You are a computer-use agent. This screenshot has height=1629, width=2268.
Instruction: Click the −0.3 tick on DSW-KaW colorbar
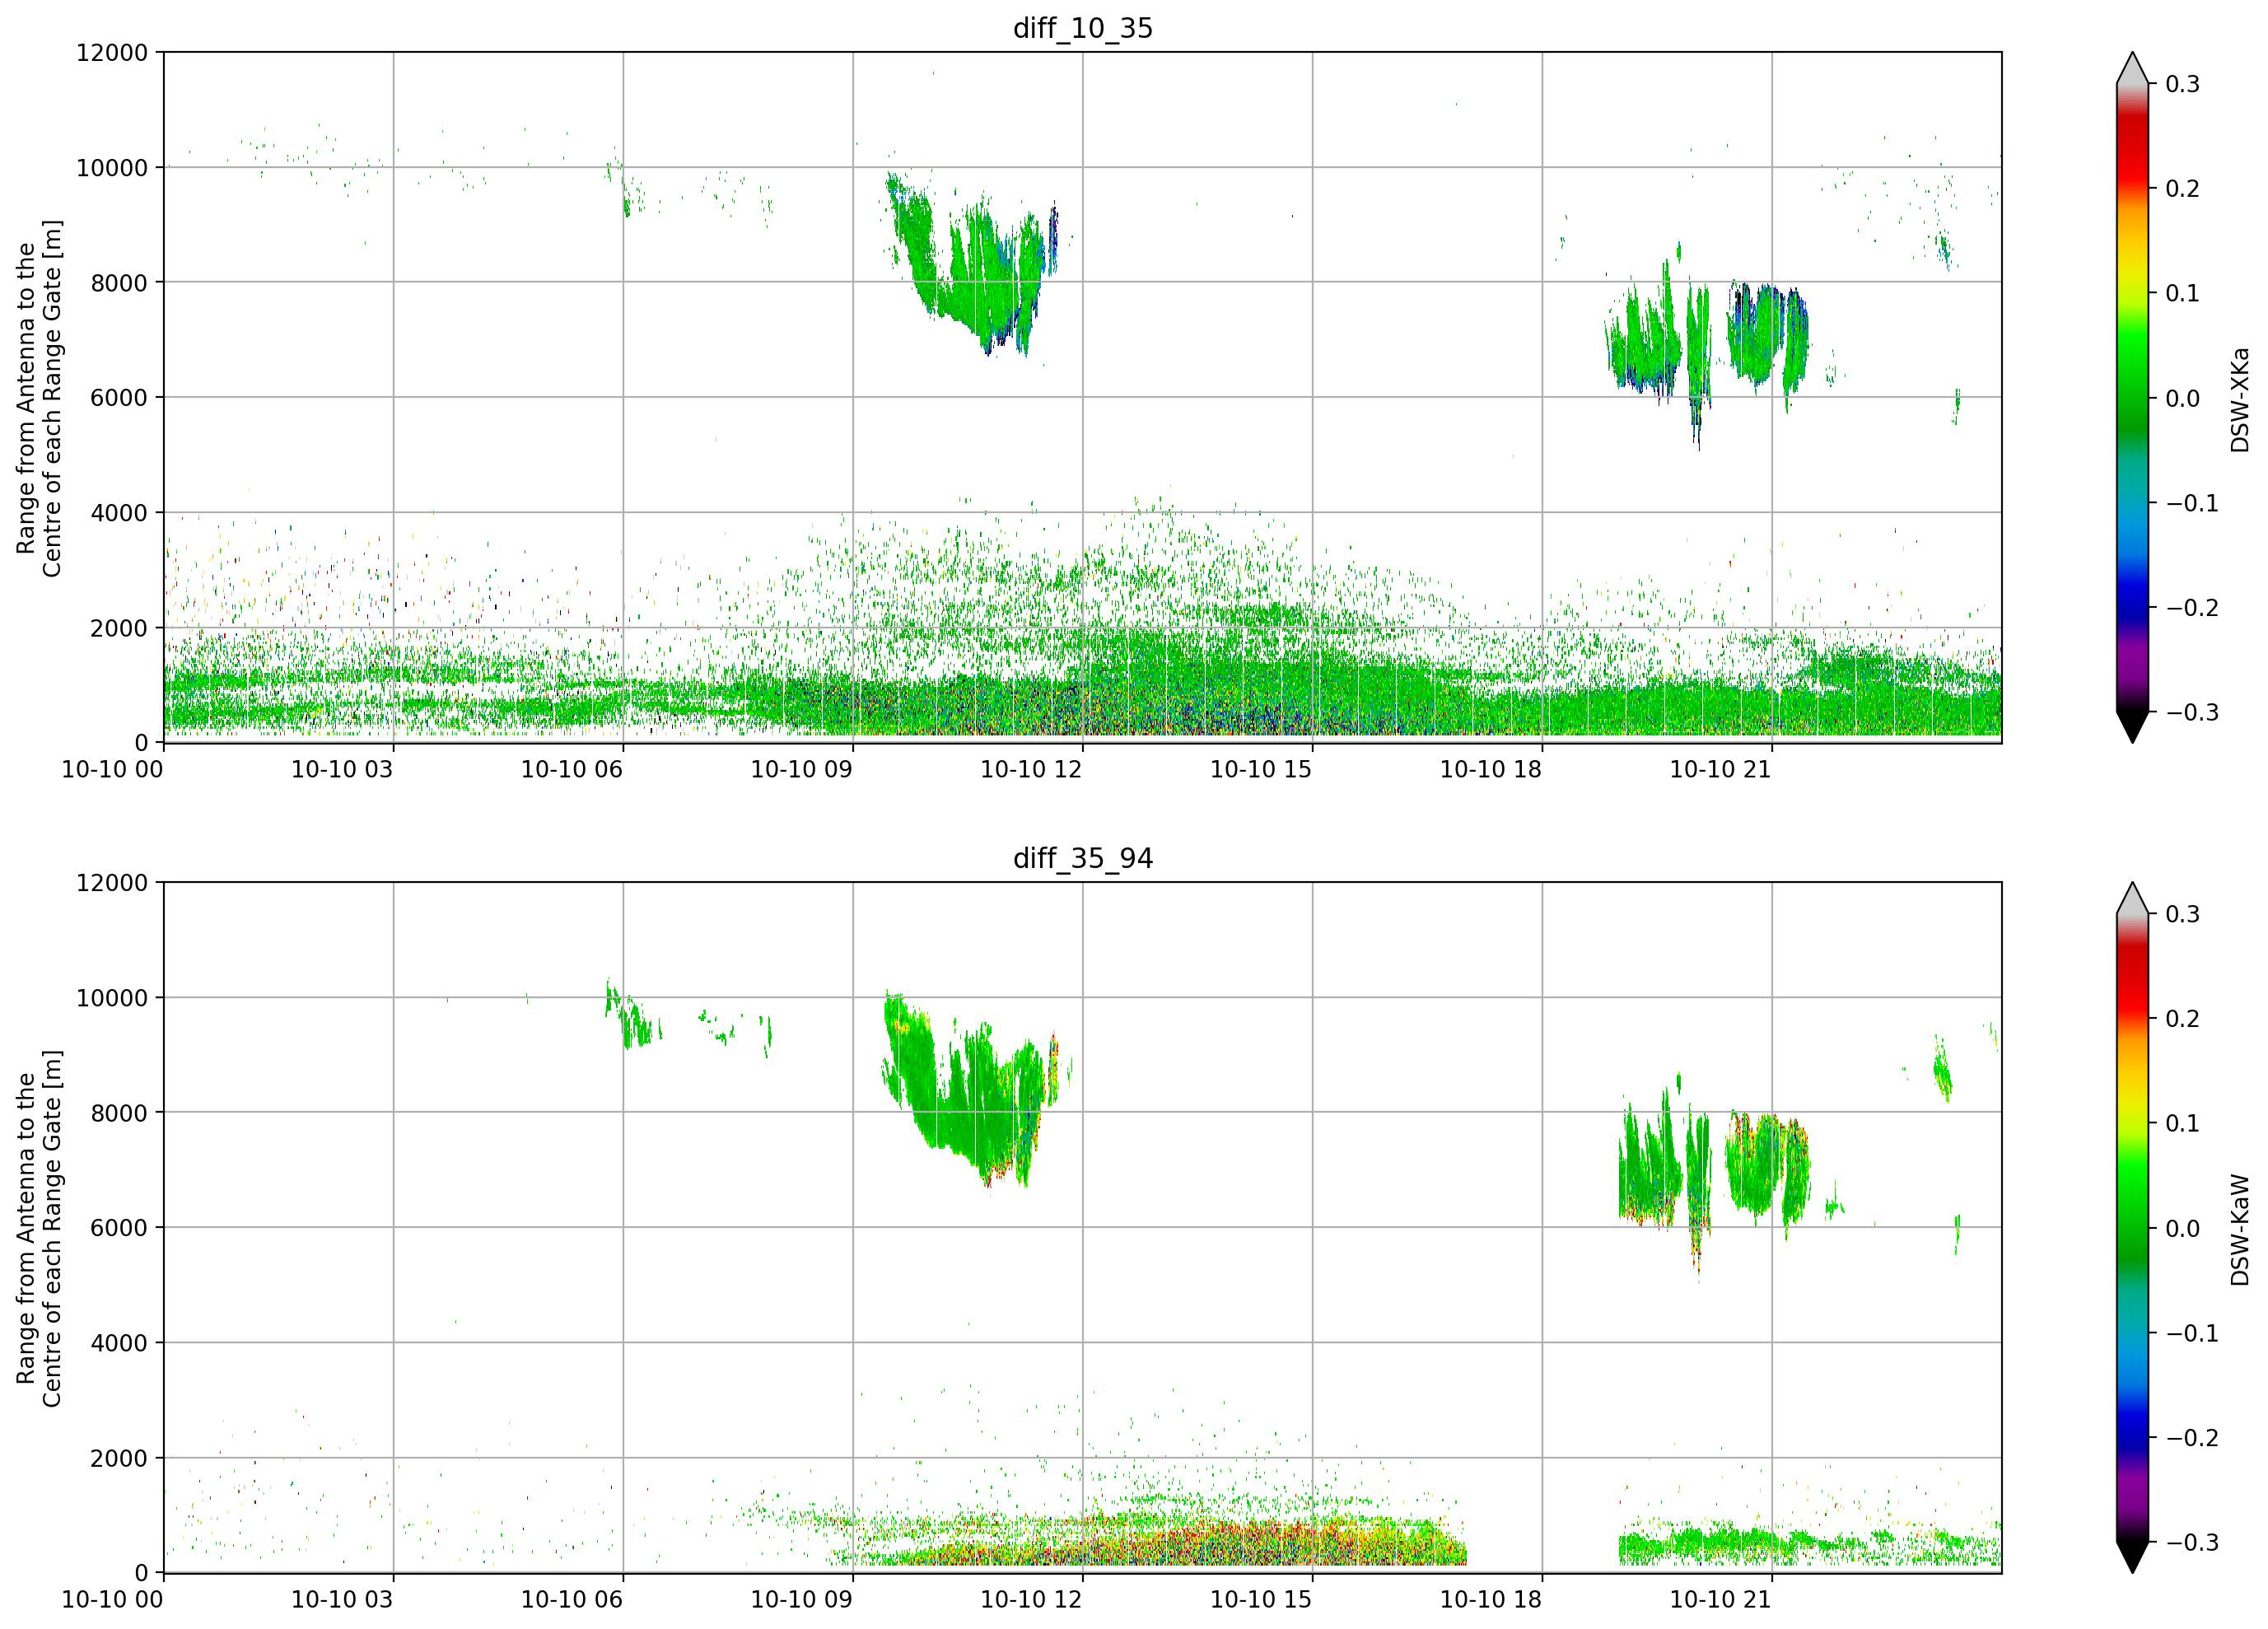coord(2192,1542)
